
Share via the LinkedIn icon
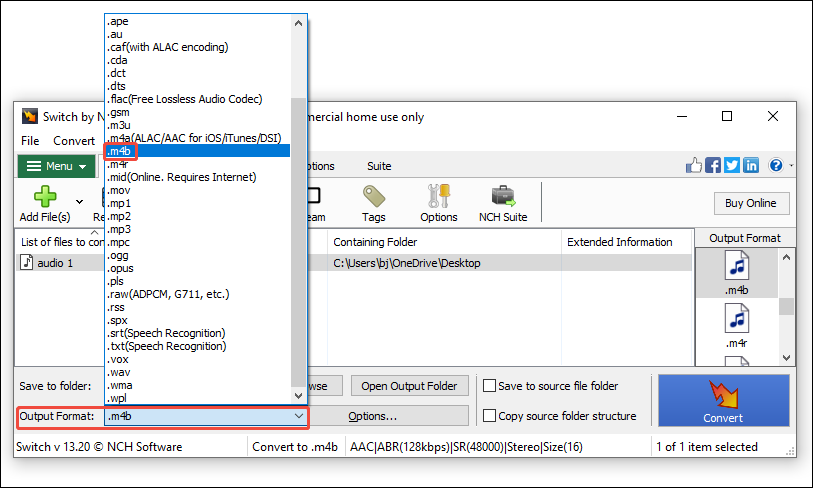coord(751,165)
